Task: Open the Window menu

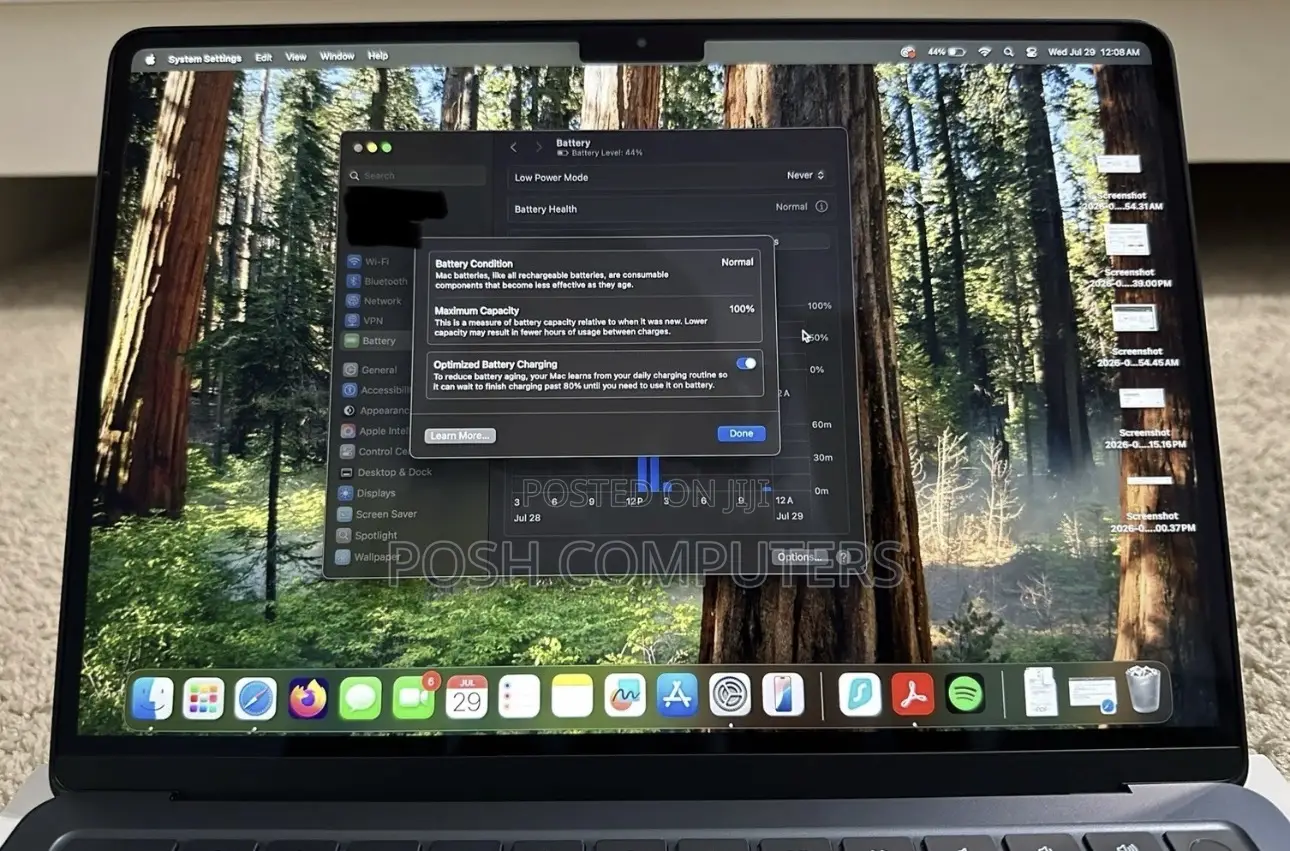Action: point(337,57)
